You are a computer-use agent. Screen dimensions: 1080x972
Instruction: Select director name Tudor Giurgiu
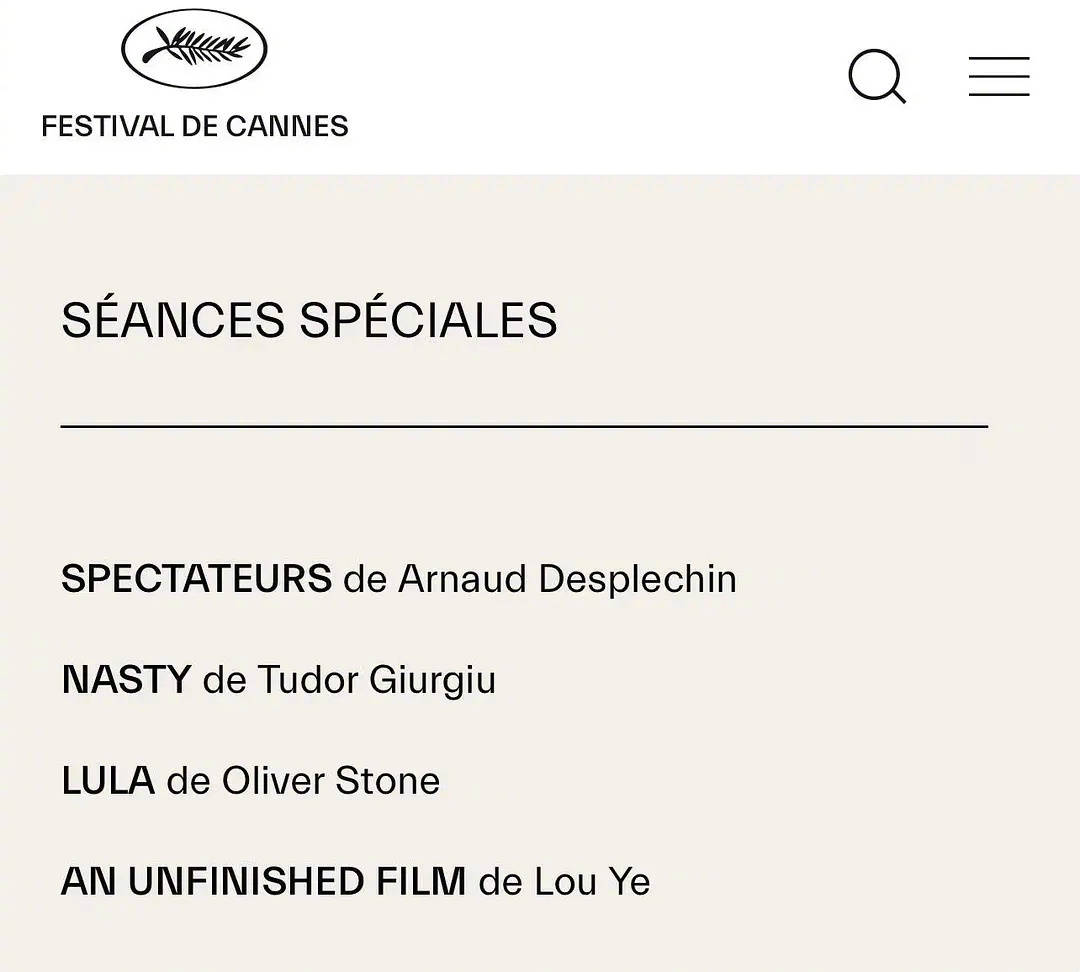coord(376,680)
